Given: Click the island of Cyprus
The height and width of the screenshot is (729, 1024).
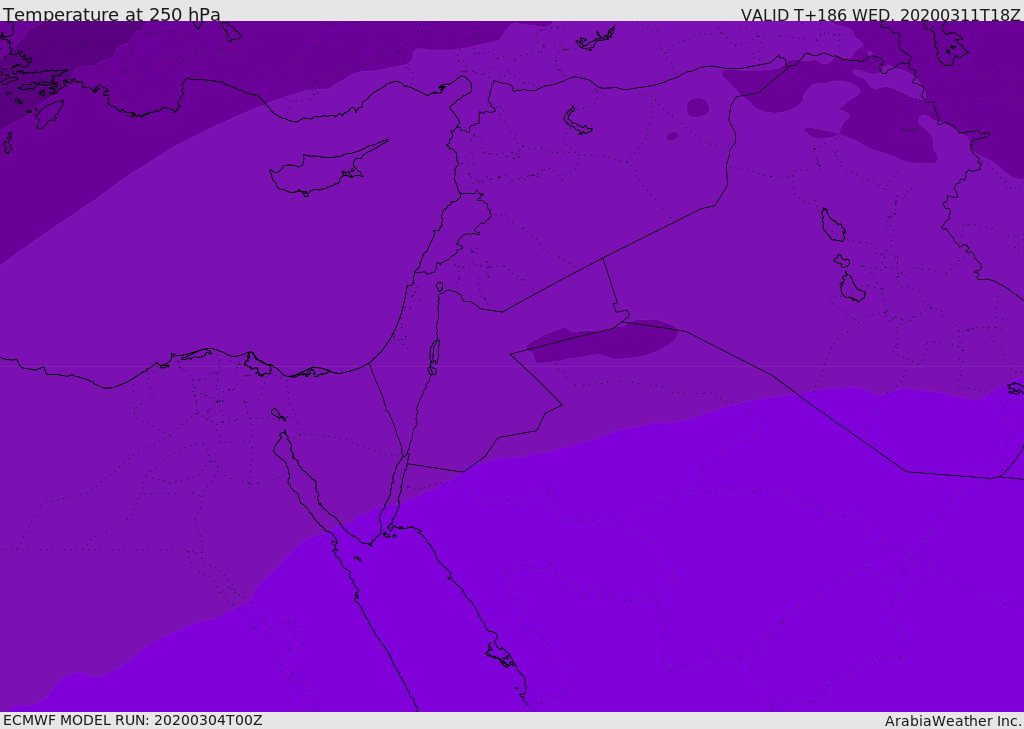Looking at the screenshot, I should click(320, 172).
